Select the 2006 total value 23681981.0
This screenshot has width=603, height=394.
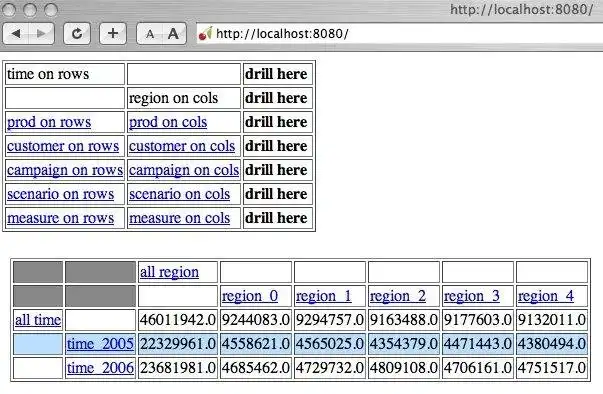coord(178,368)
